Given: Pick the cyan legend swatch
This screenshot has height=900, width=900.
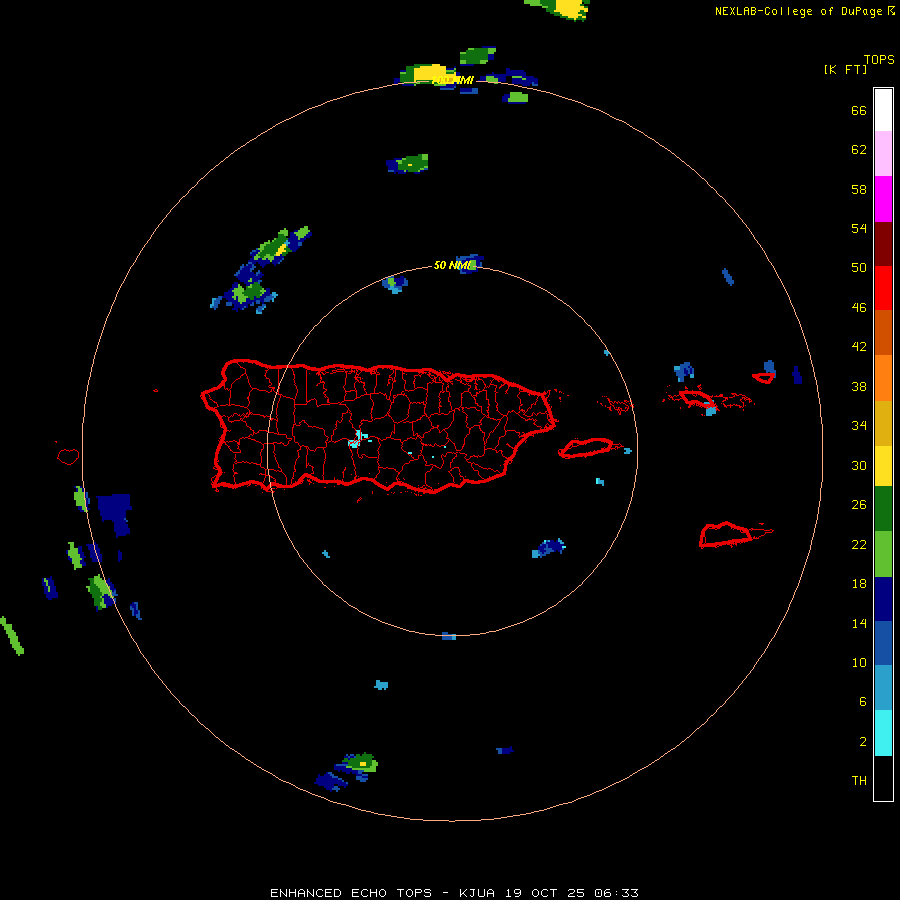Looking at the screenshot, I should coord(883,733).
